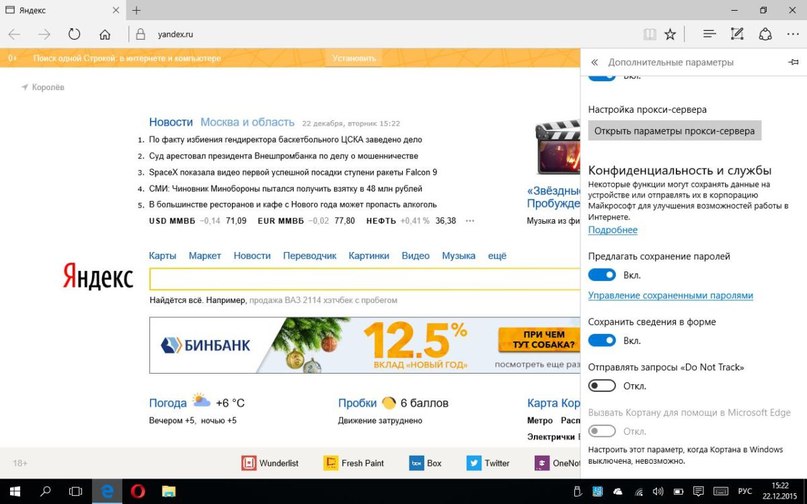
Task: Disable 'Сохранить сведения в форме' switch
Action: (602, 340)
